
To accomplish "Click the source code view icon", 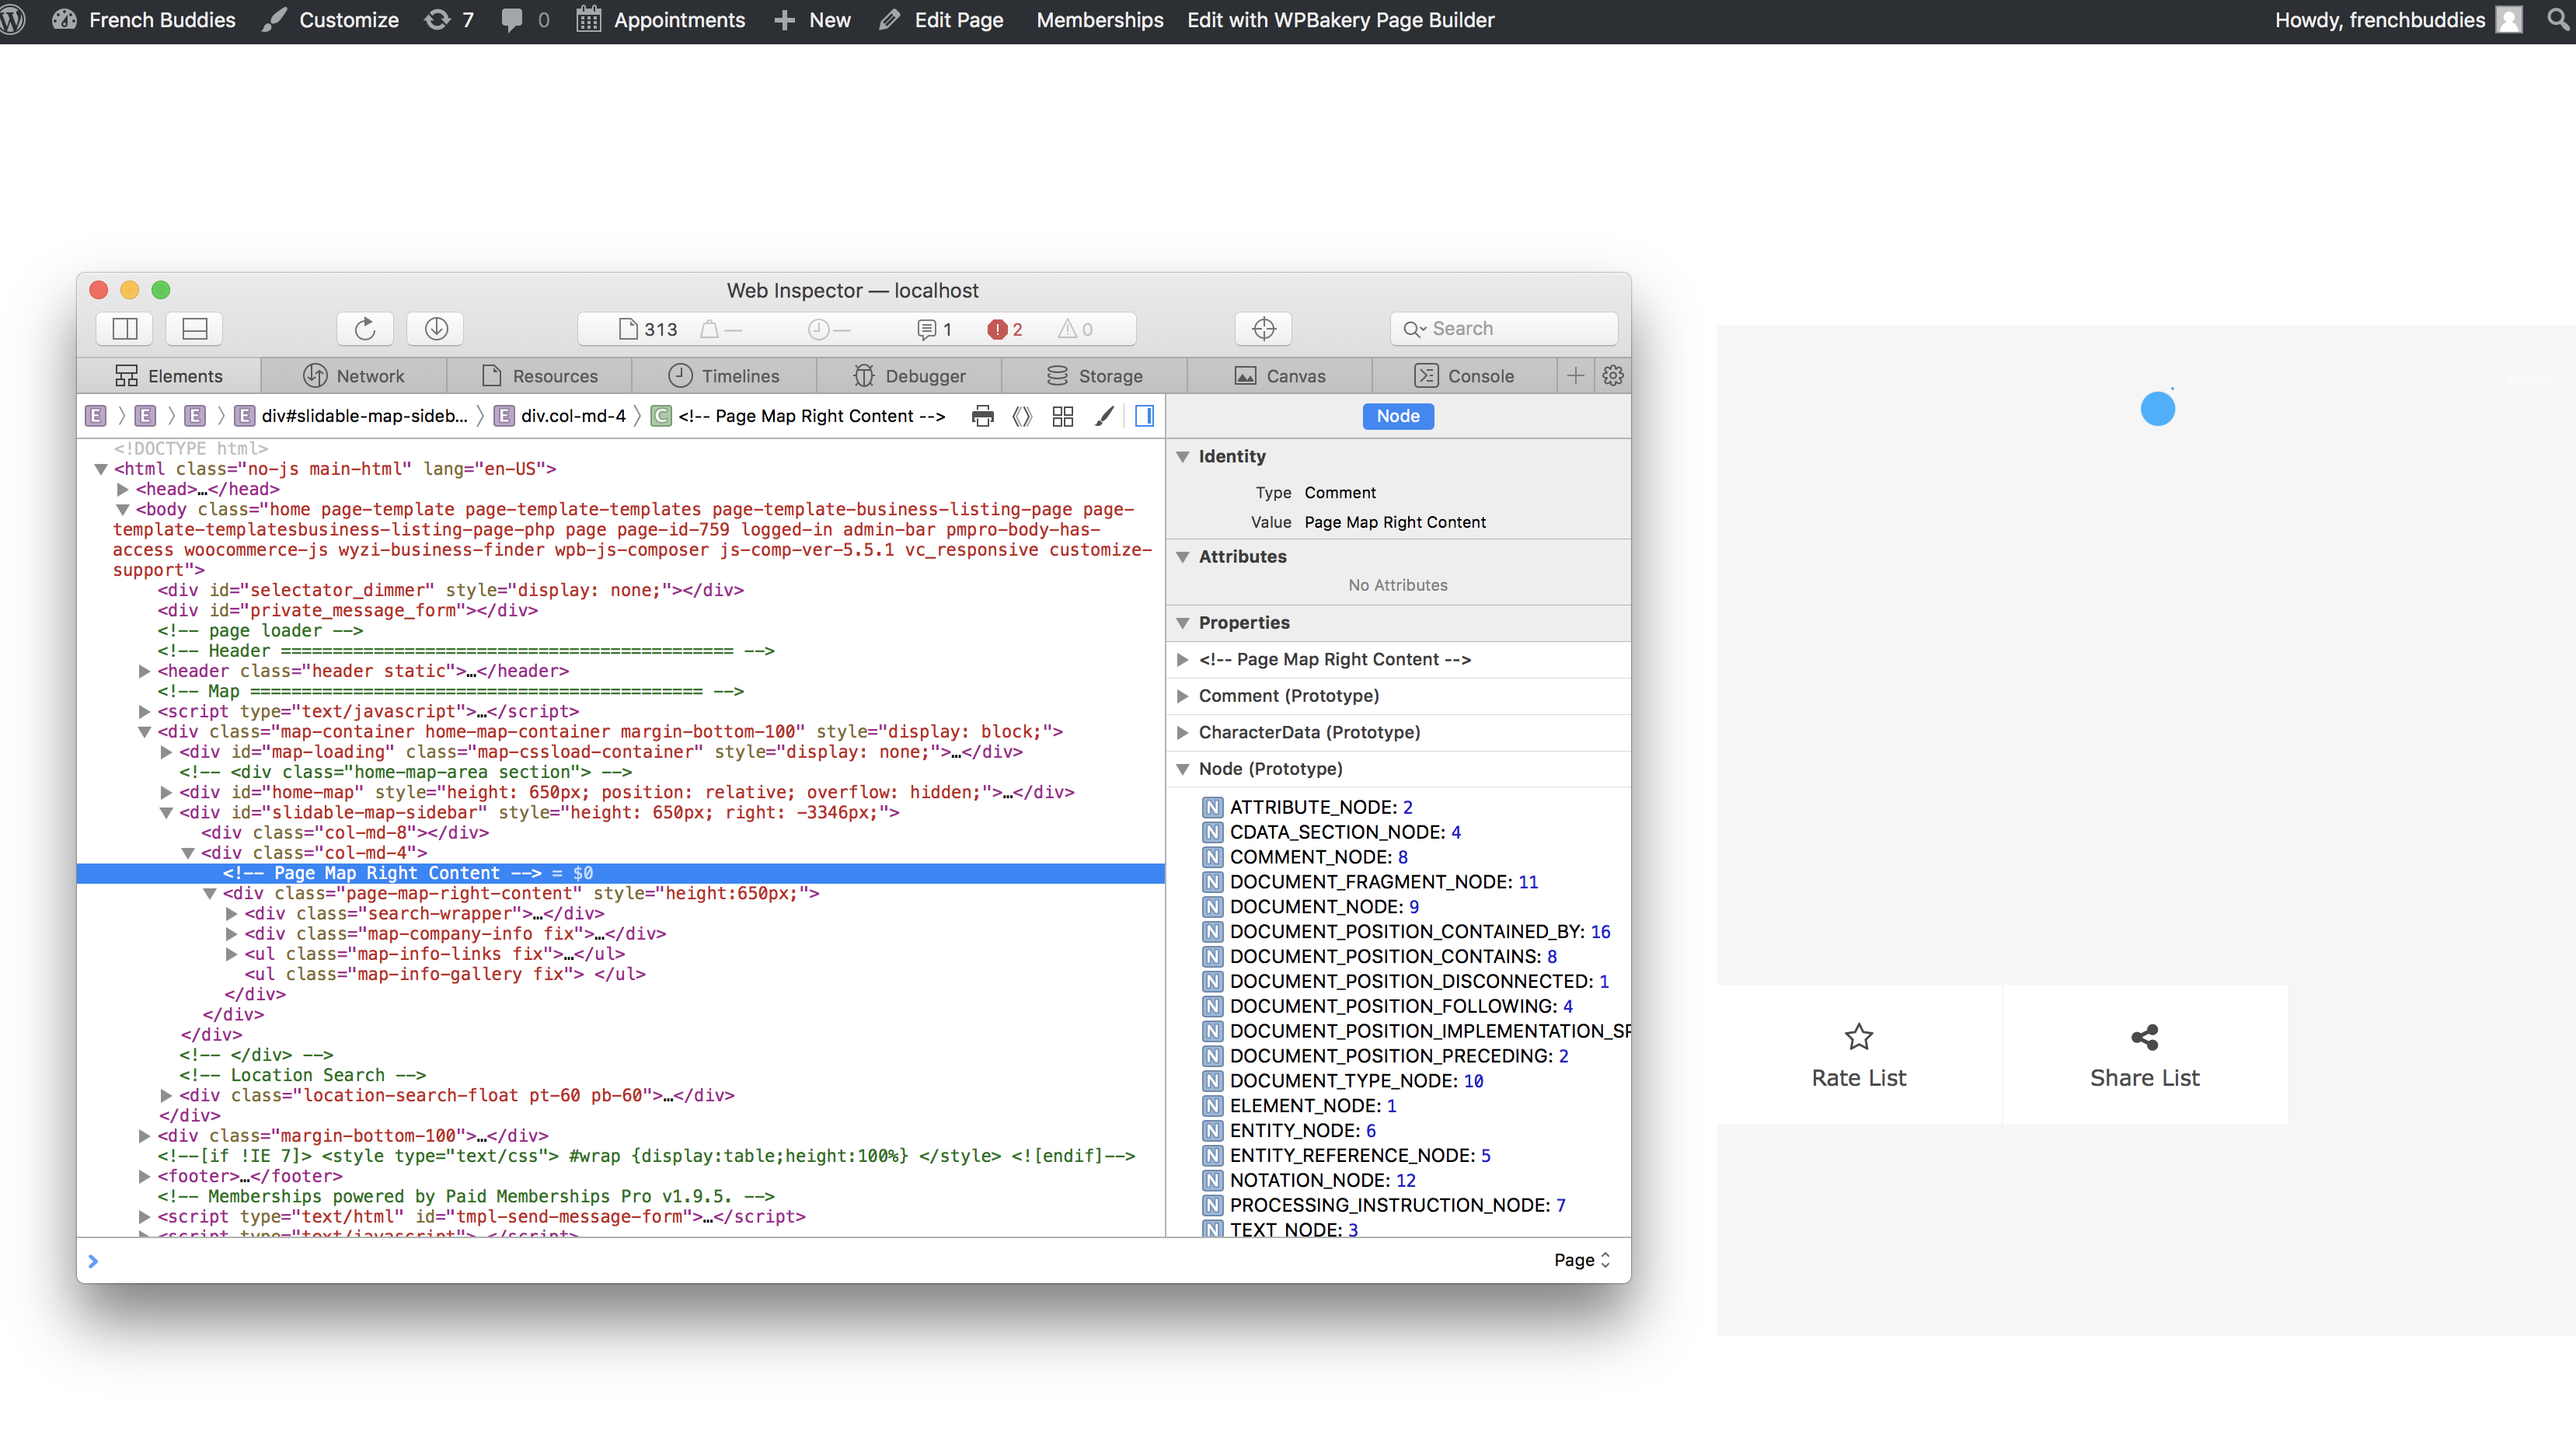I will (x=1022, y=416).
